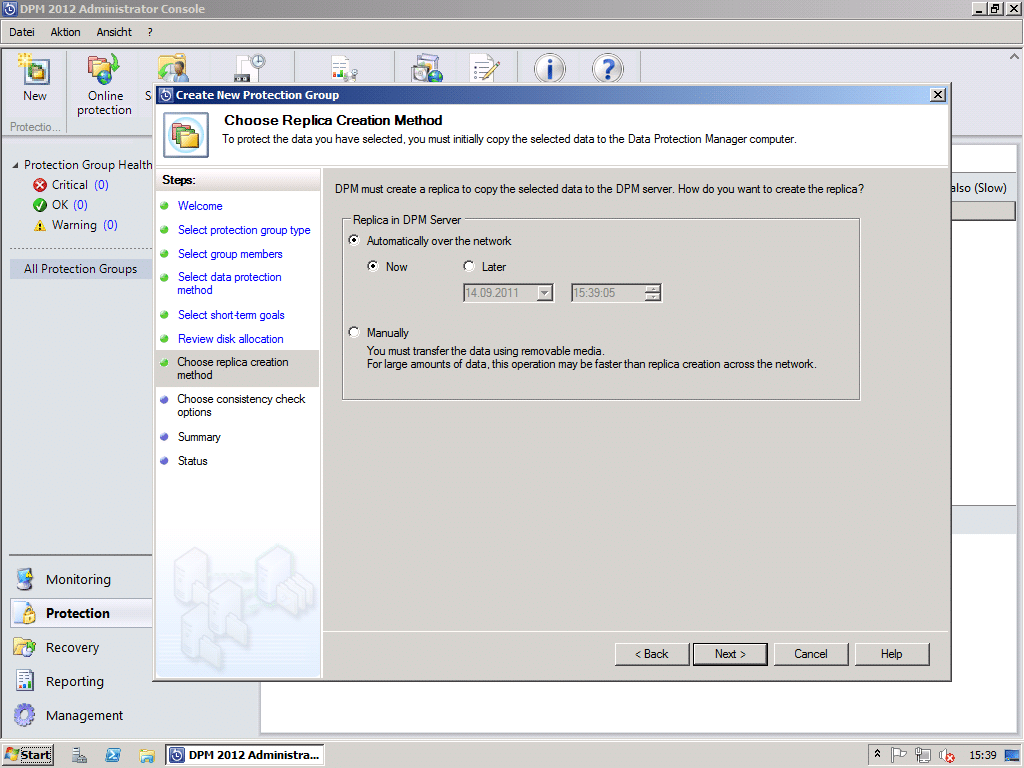Launch PowerShell from the taskbar

pos(113,755)
